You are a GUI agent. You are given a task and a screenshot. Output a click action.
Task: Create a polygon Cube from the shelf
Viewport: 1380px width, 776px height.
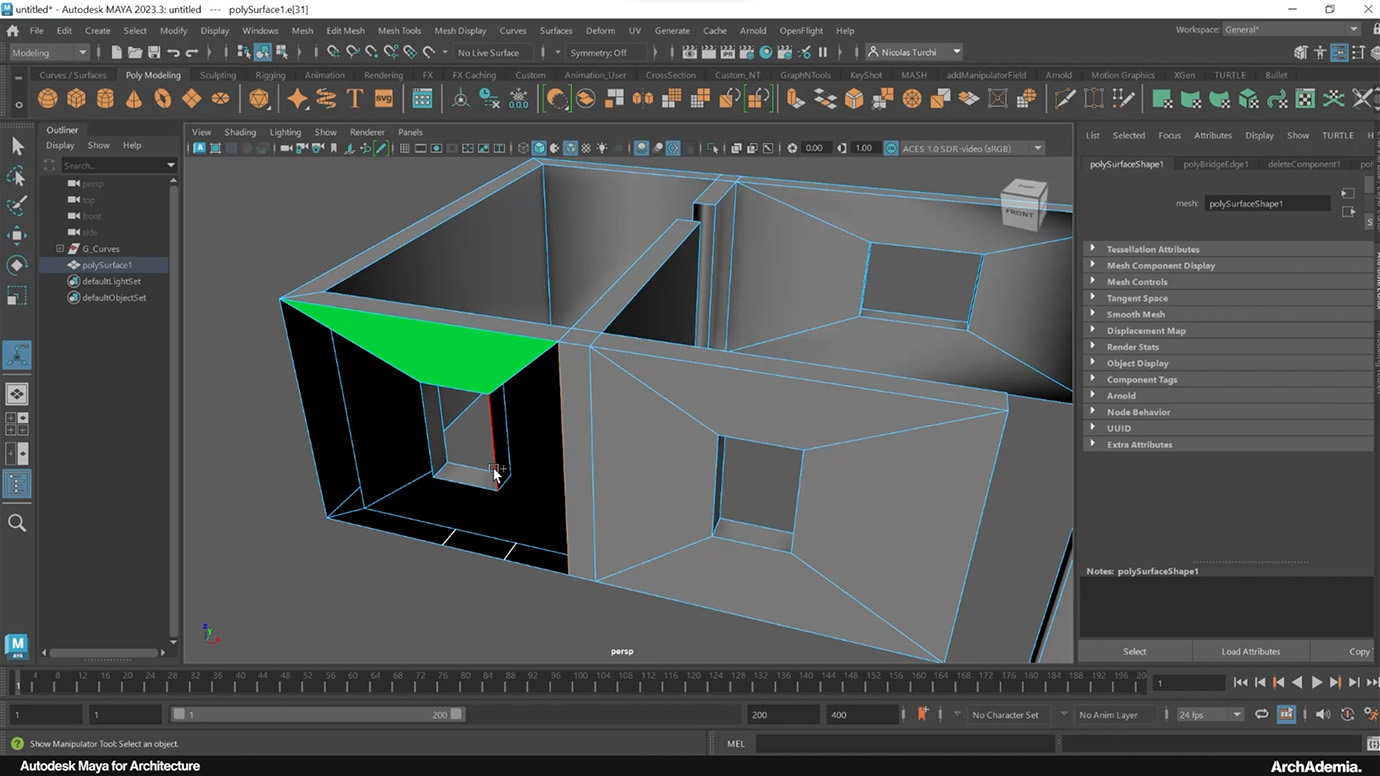tap(77, 98)
